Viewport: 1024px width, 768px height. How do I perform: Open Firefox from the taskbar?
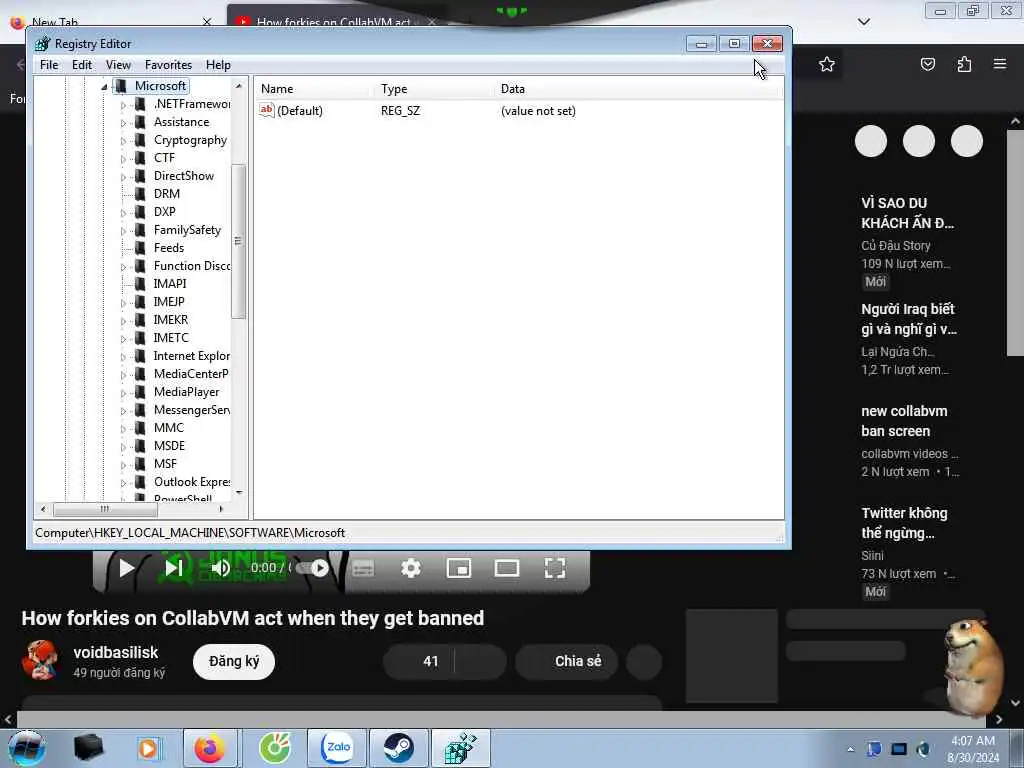click(x=210, y=748)
